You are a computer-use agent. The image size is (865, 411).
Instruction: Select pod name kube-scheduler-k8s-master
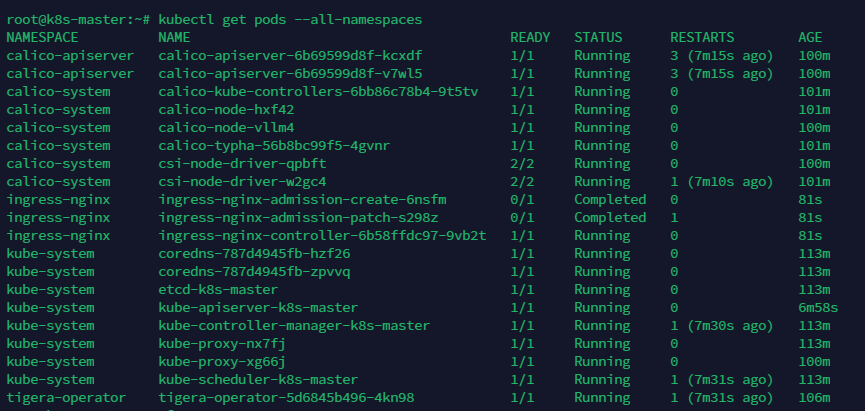258,380
